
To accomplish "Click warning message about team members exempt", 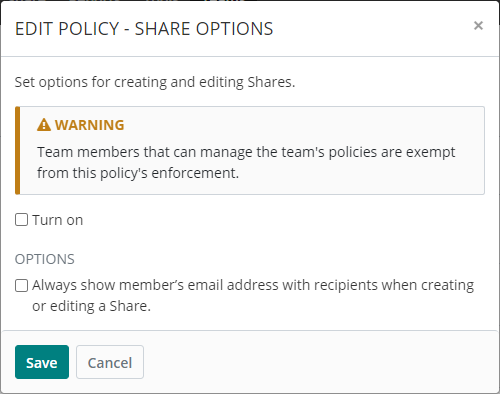I will point(246,162).
